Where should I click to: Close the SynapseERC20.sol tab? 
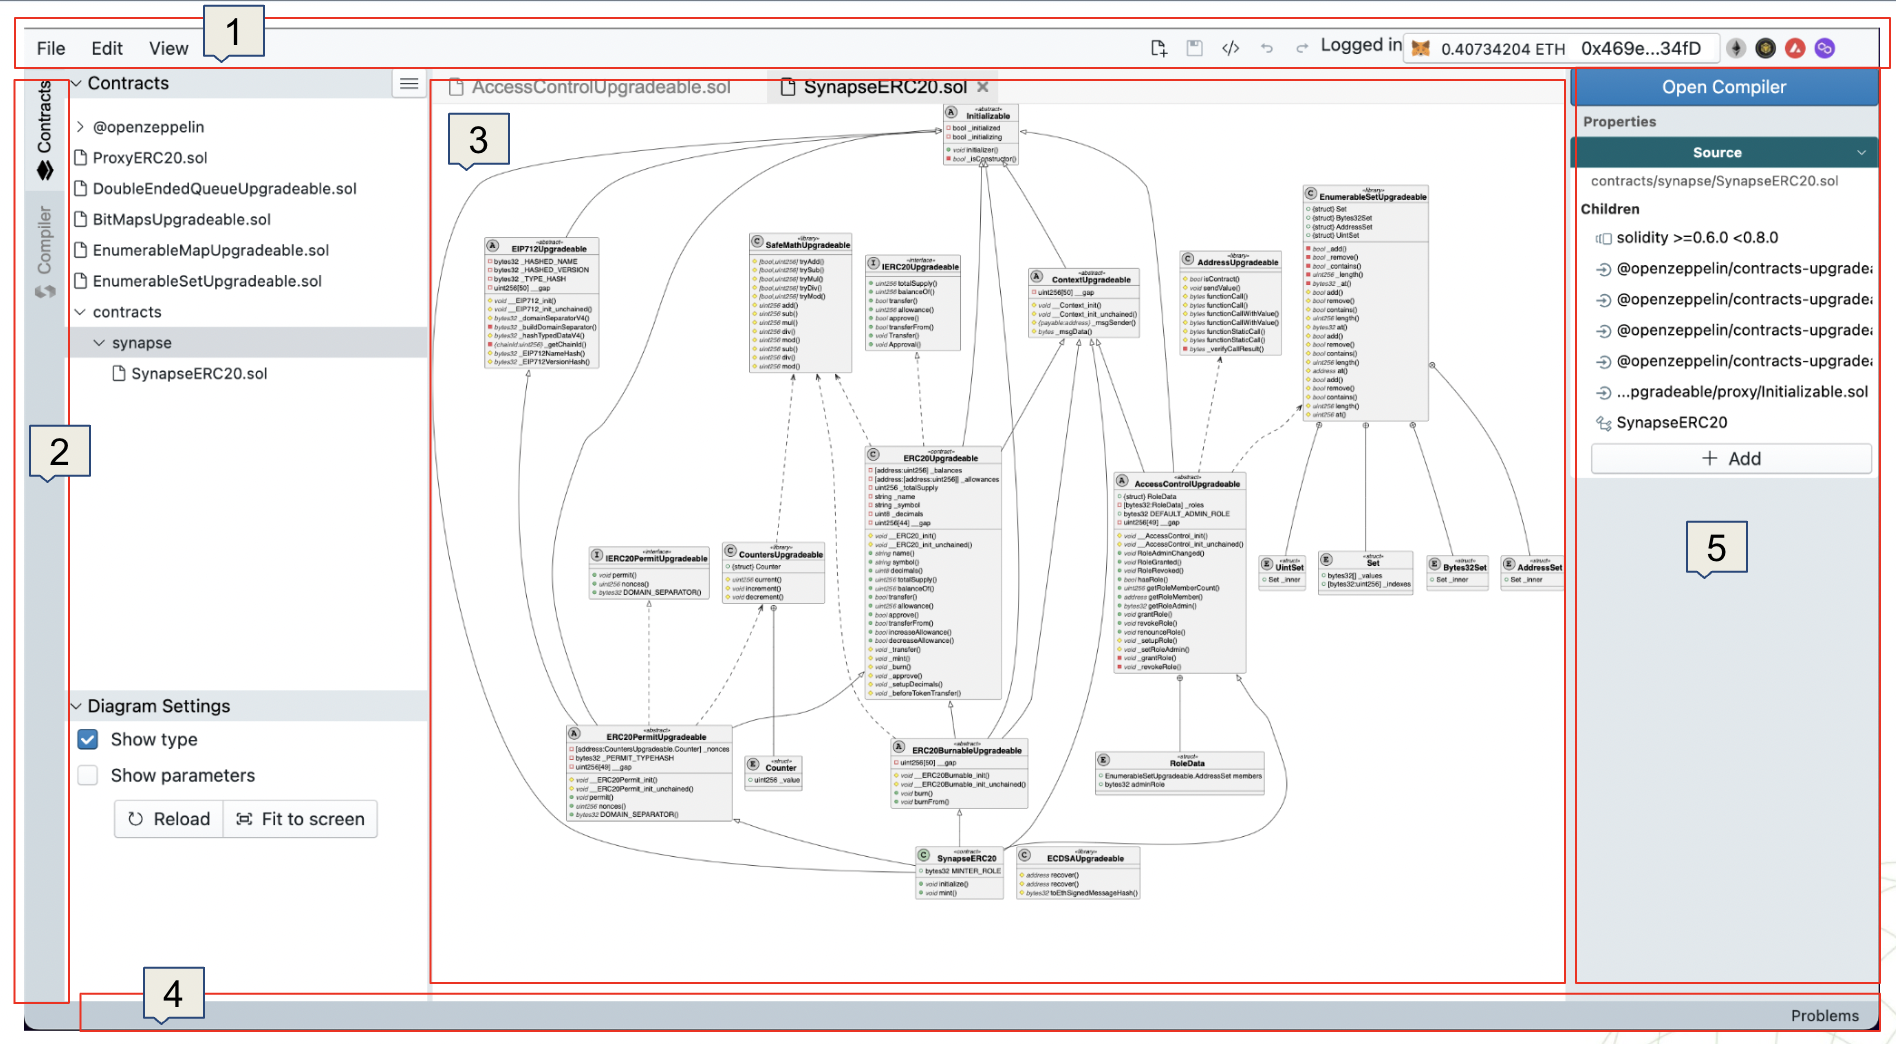pyautogui.click(x=983, y=87)
